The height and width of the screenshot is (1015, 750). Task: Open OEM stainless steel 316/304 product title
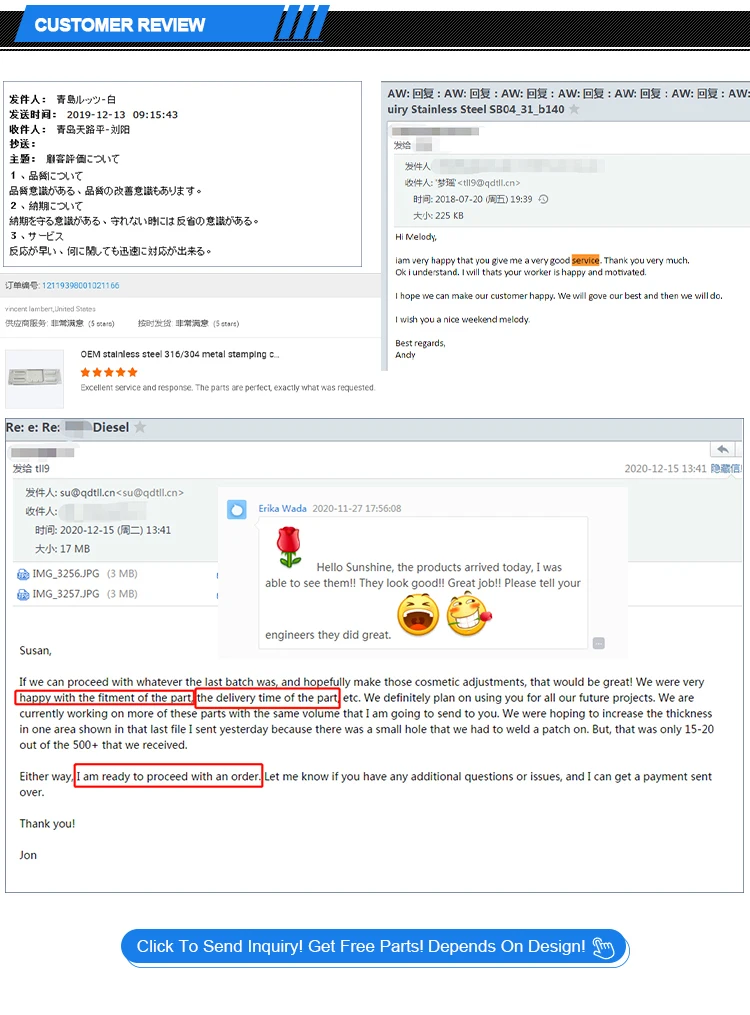pyautogui.click(x=180, y=354)
